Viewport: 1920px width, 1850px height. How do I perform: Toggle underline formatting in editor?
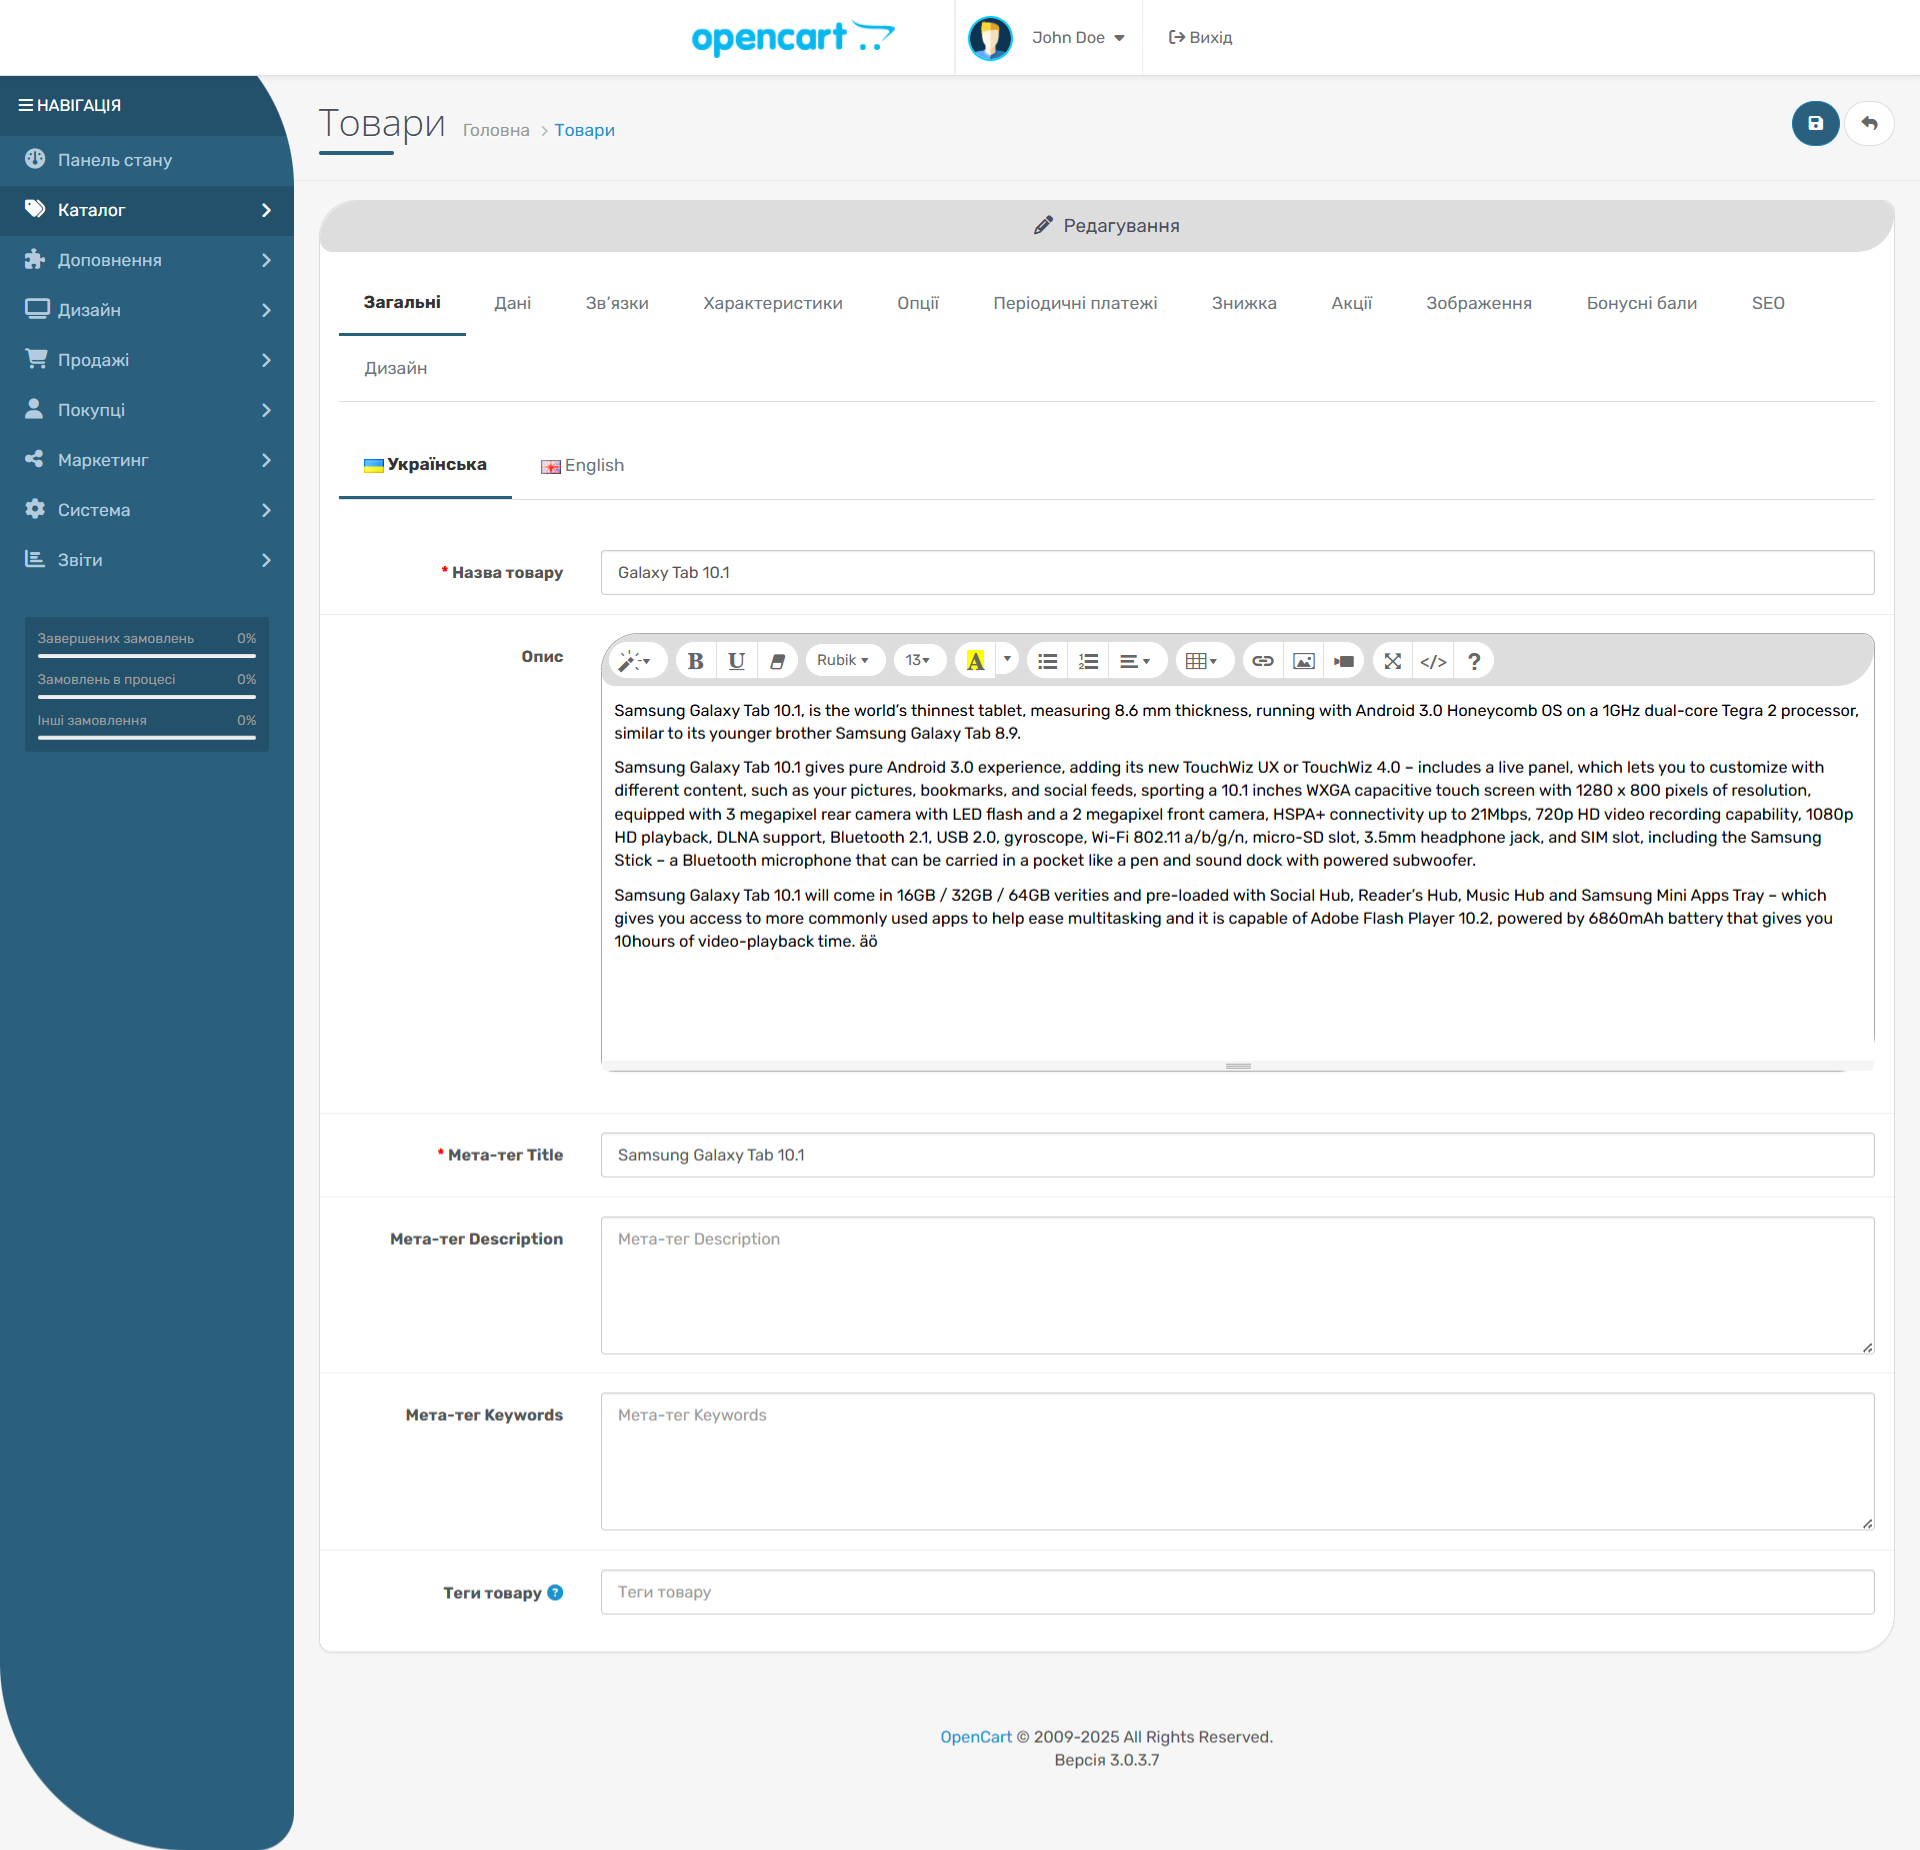tap(737, 661)
